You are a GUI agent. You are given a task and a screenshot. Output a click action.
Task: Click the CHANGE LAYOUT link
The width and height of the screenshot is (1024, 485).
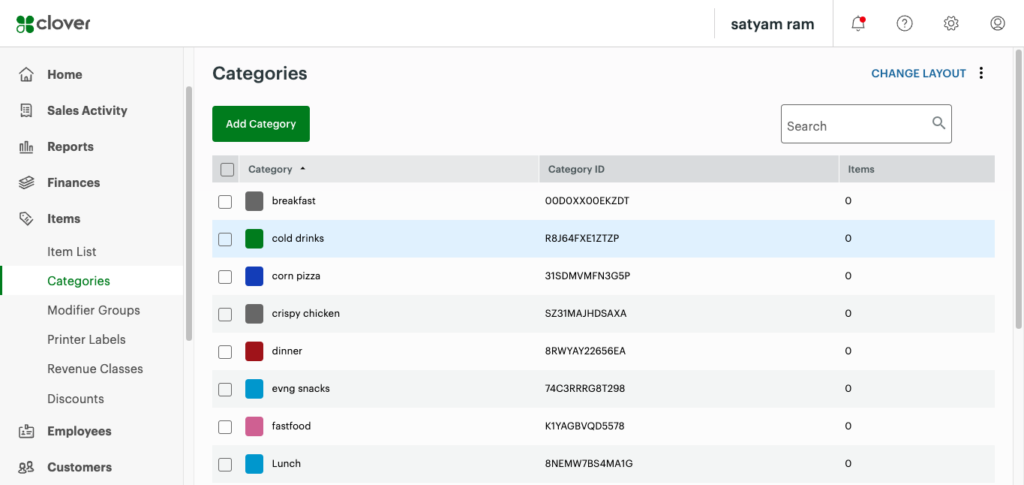click(918, 74)
